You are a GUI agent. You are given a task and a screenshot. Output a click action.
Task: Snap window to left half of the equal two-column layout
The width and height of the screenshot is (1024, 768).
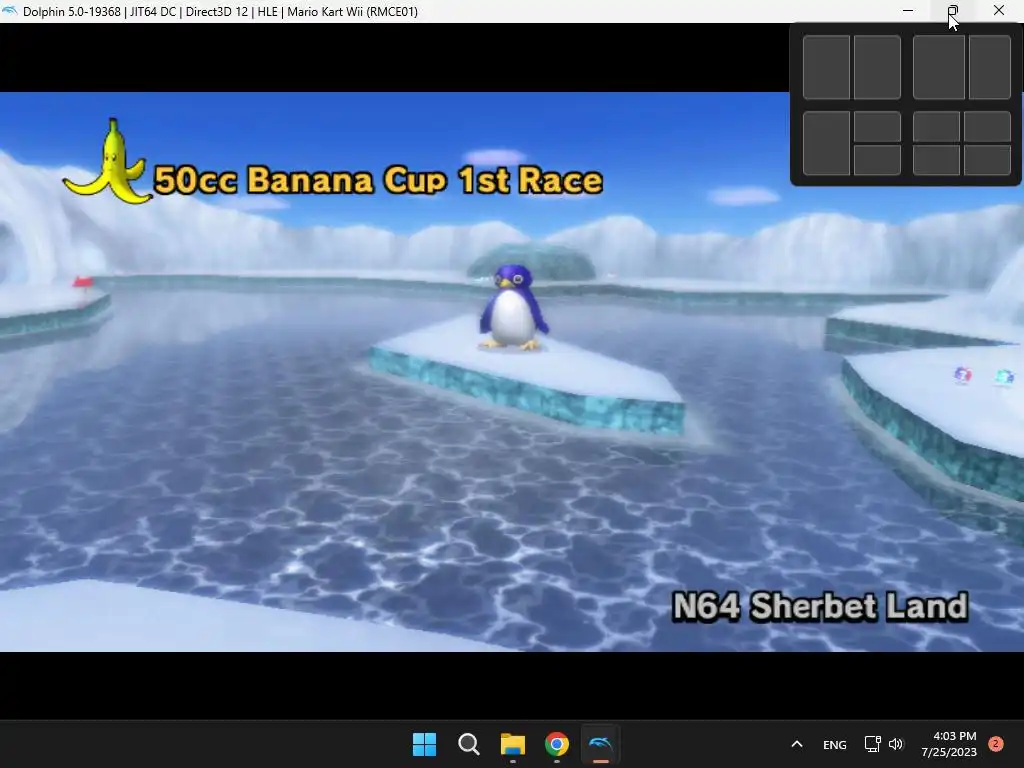pos(826,67)
